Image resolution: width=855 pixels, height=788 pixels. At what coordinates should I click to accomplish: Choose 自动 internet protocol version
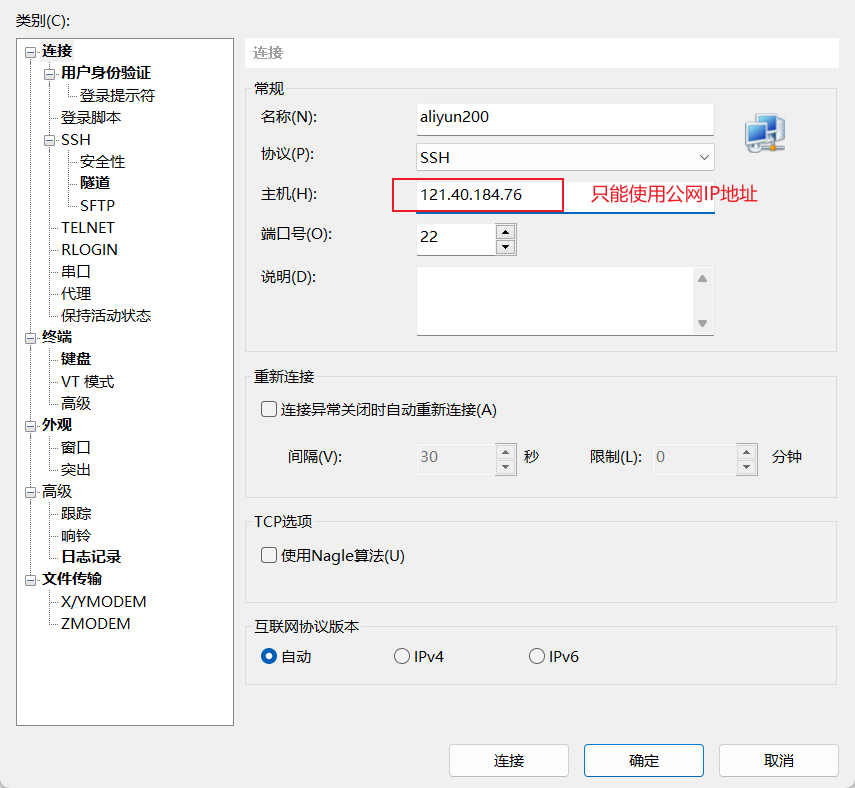269,657
